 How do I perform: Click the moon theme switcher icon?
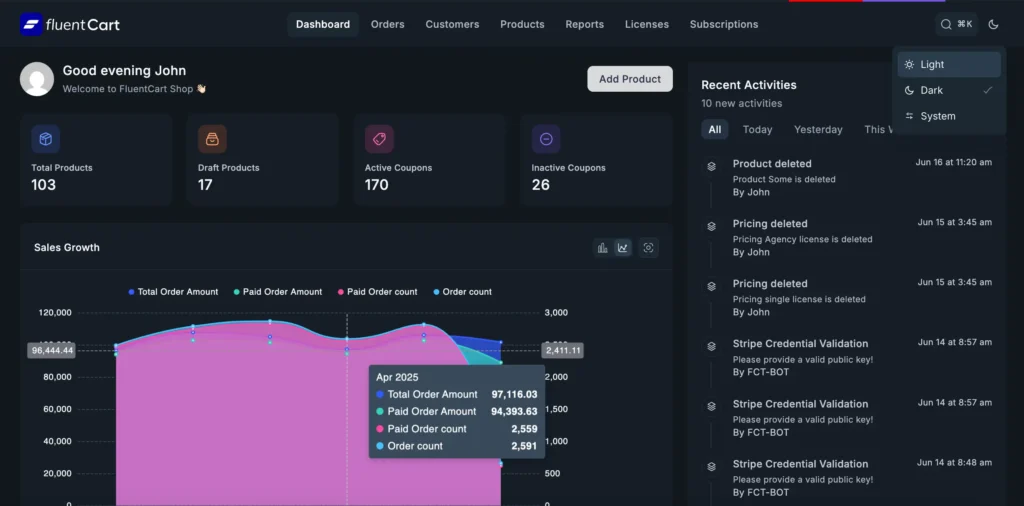tap(993, 24)
